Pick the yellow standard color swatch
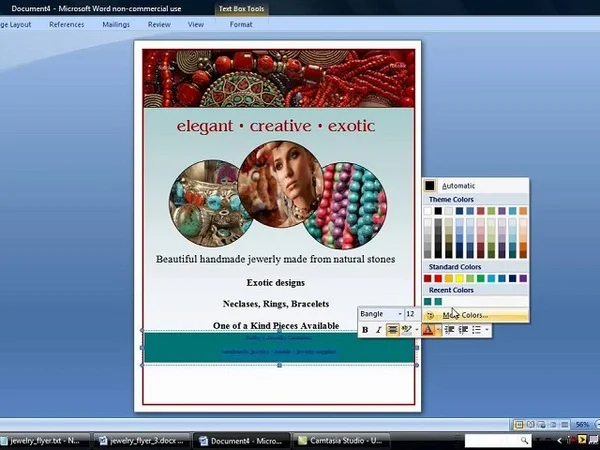The height and width of the screenshot is (450, 600). coord(460,279)
